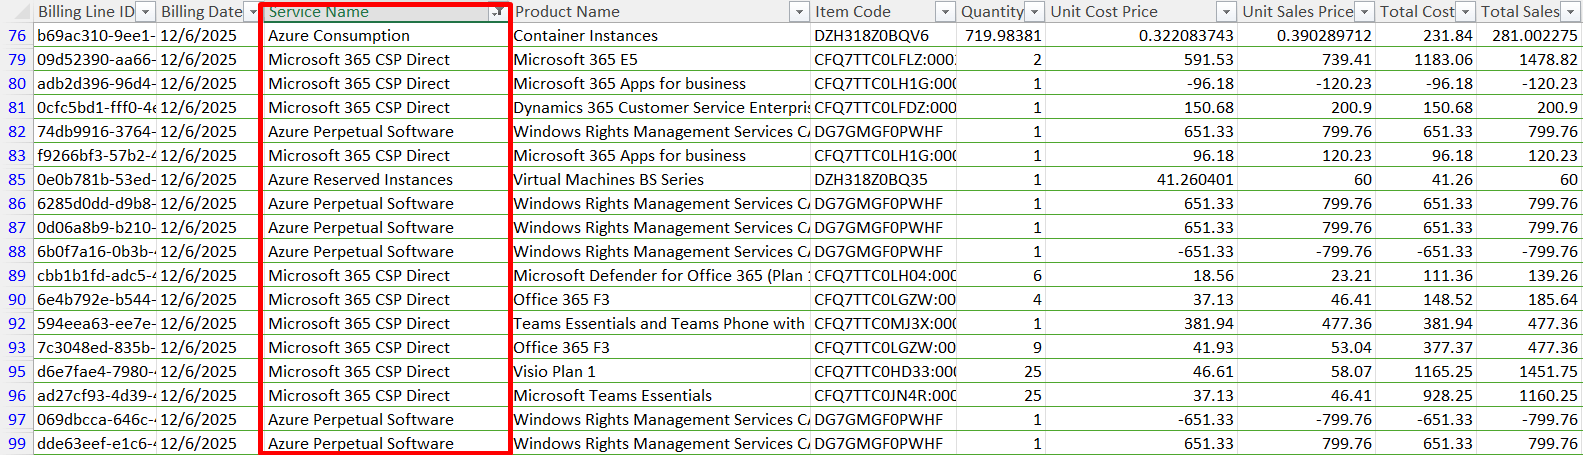The width and height of the screenshot is (1583, 455).
Task: Select row header 85
Action: [x=17, y=180]
